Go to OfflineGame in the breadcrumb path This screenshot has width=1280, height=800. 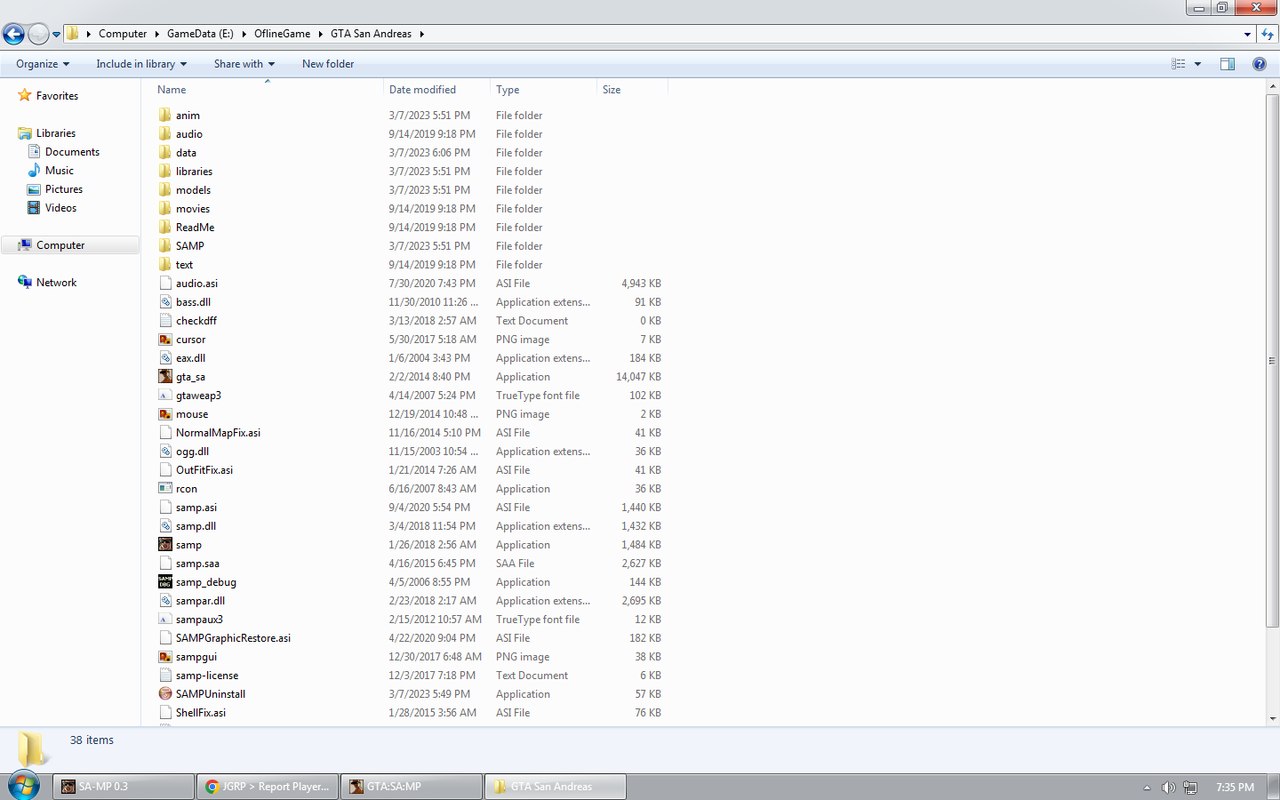[x=282, y=34]
